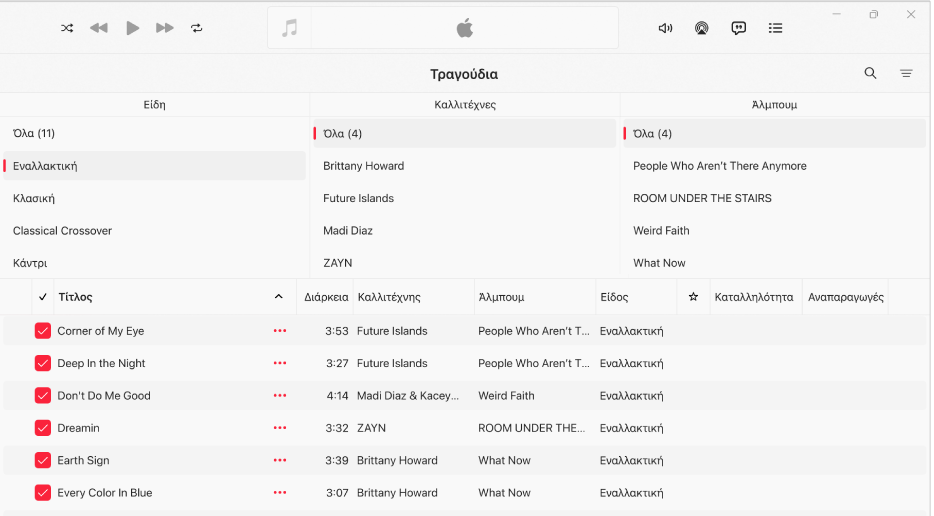
Task: Click the Είδη browser column header
Action: (x=154, y=105)
